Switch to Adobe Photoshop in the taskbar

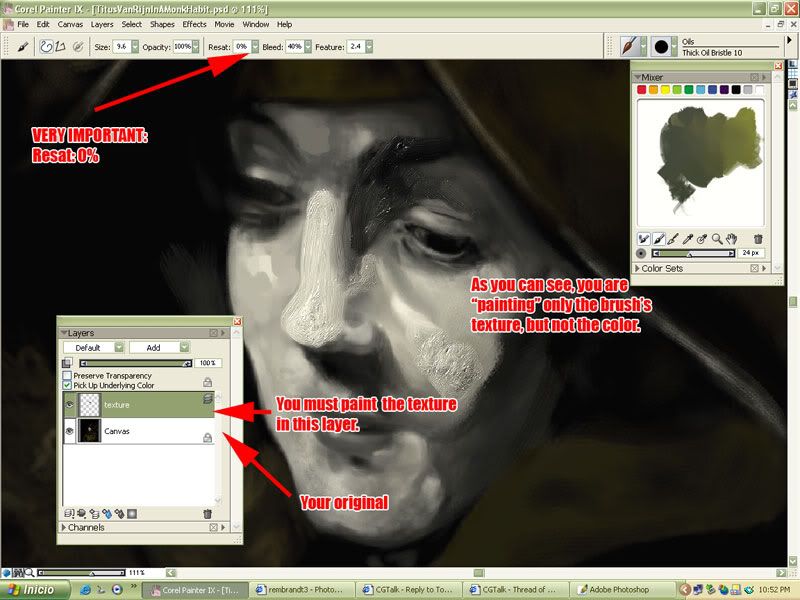point(621,590)
